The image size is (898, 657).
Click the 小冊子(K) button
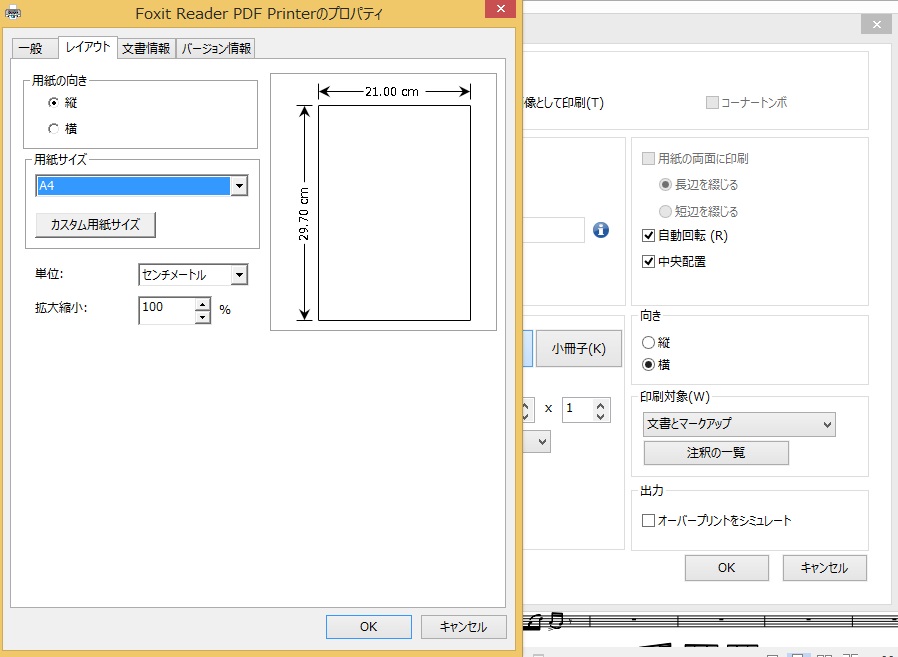[578, 348]
